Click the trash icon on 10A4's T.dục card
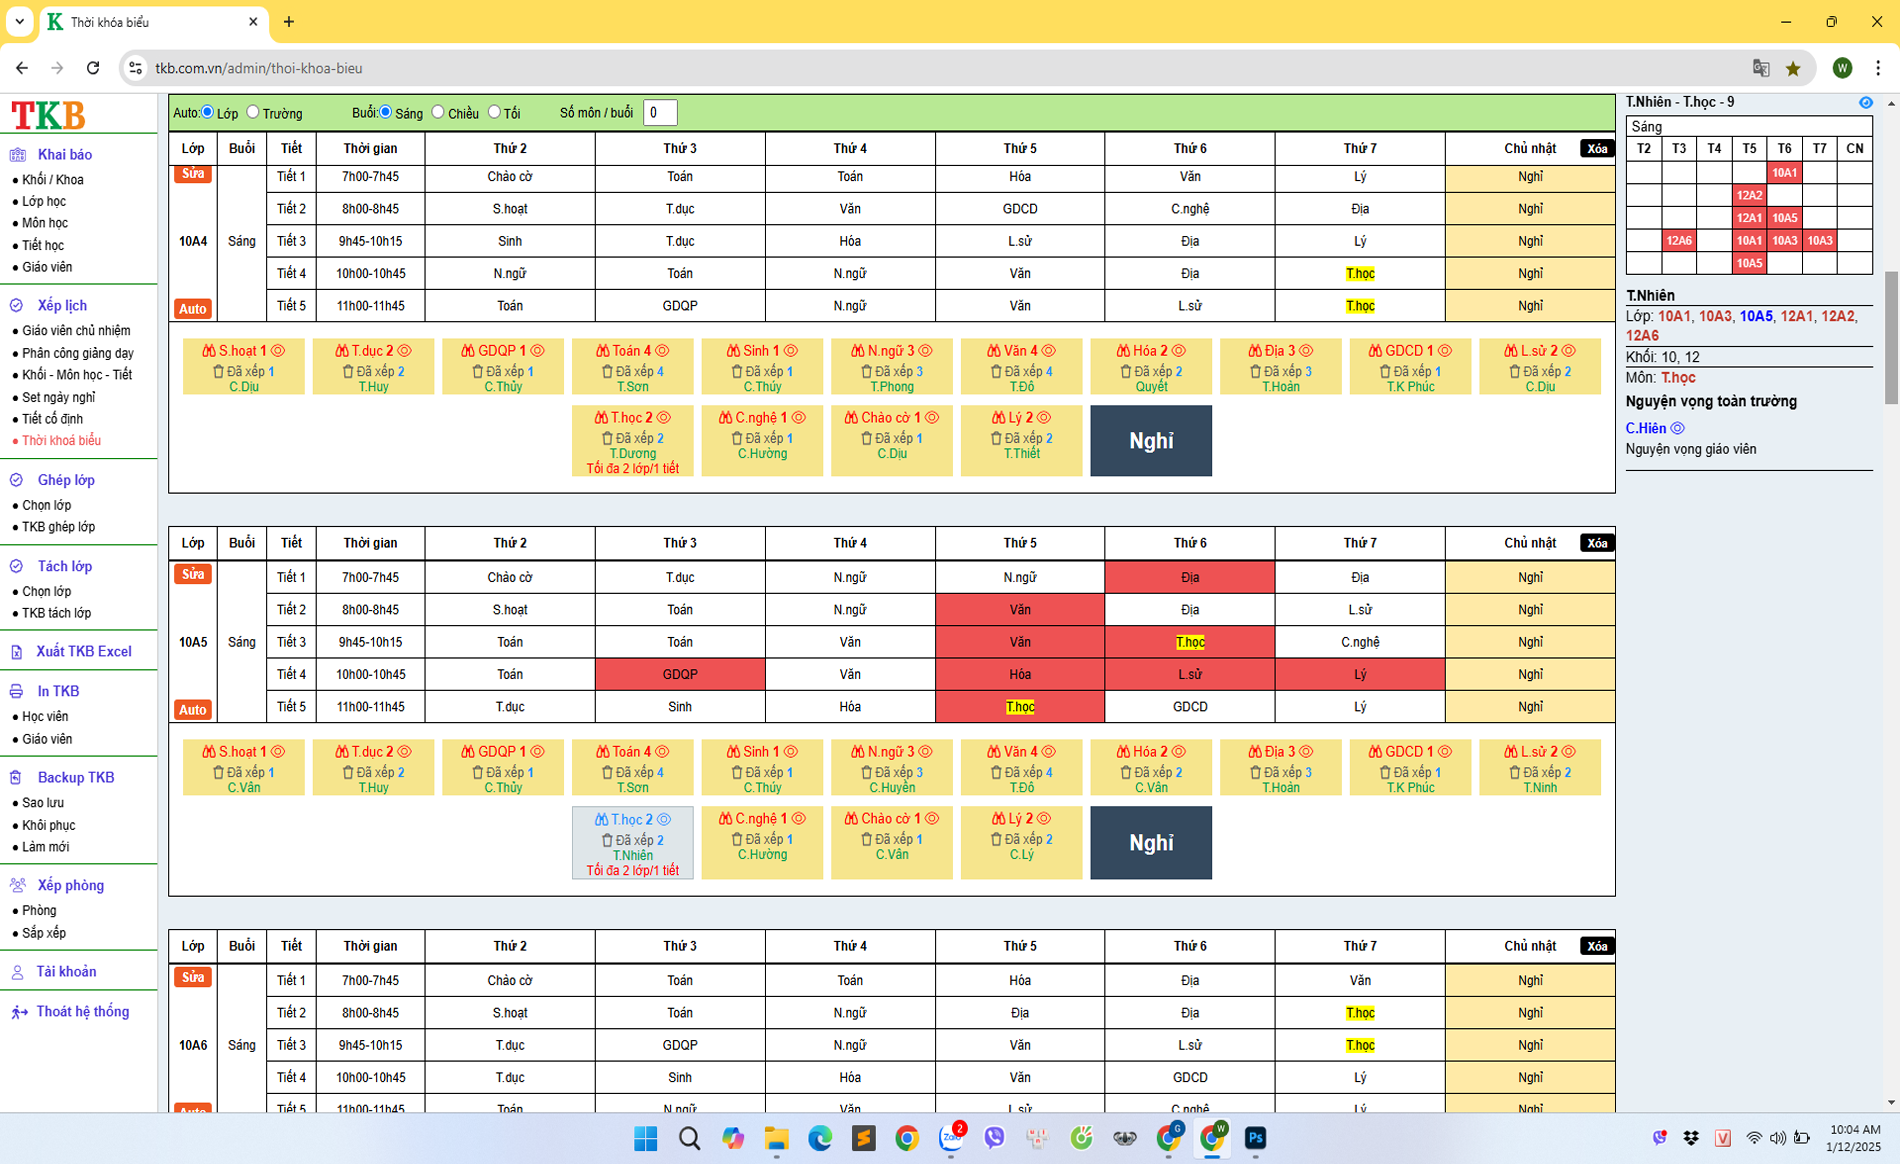 [348, 372]
